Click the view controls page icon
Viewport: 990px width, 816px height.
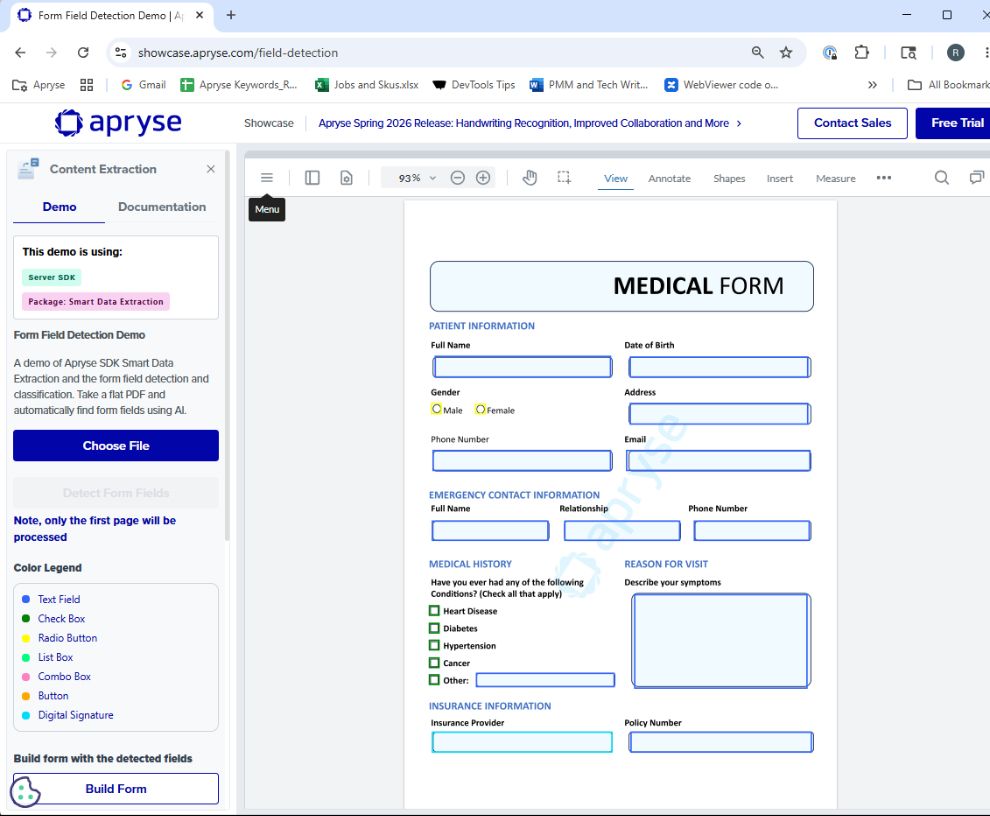tap(347, 178)
